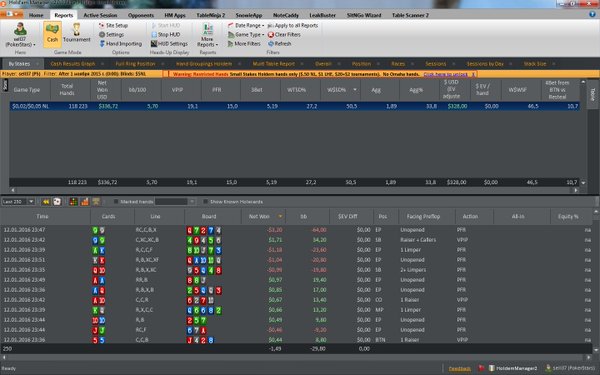Sort by the Total Hands column header
The height and width of the screenshot is (375, 600).
click(x=67, y=90)
